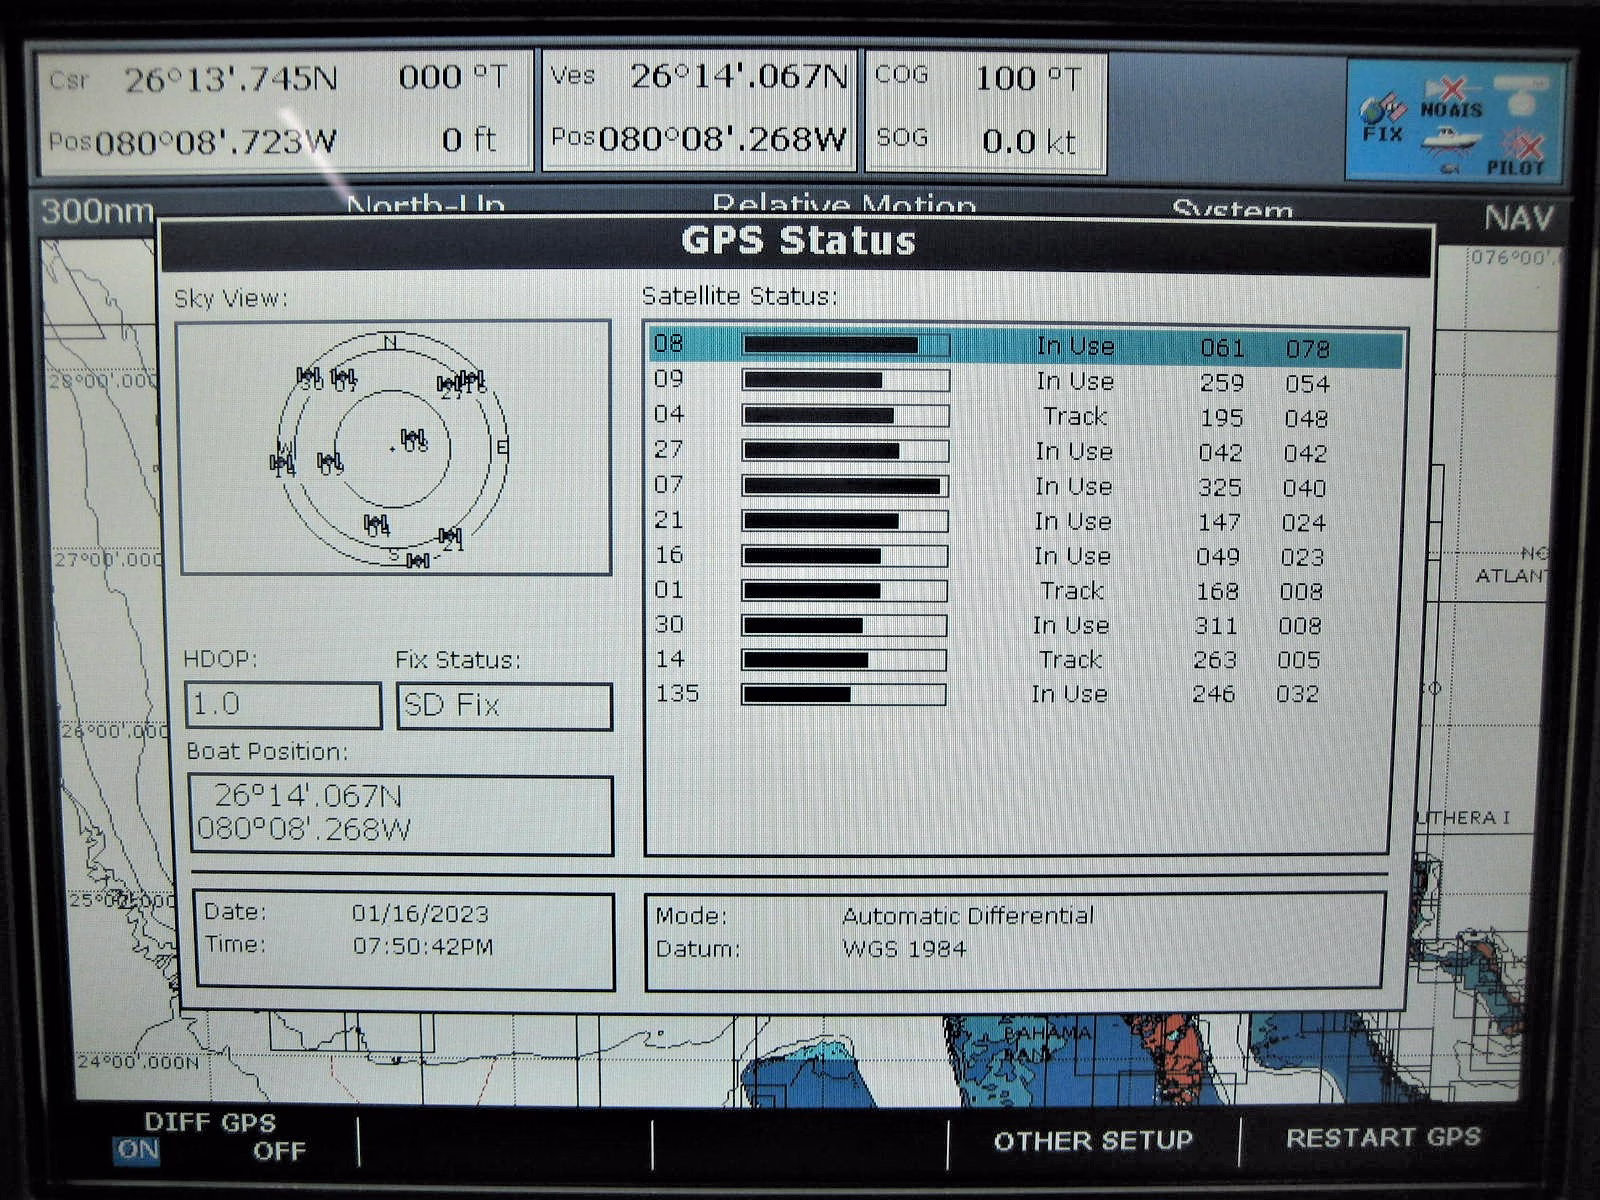Click the signal strength bar for satellite 07
The image size is (1600, 1200).
[x=845, y=486]
